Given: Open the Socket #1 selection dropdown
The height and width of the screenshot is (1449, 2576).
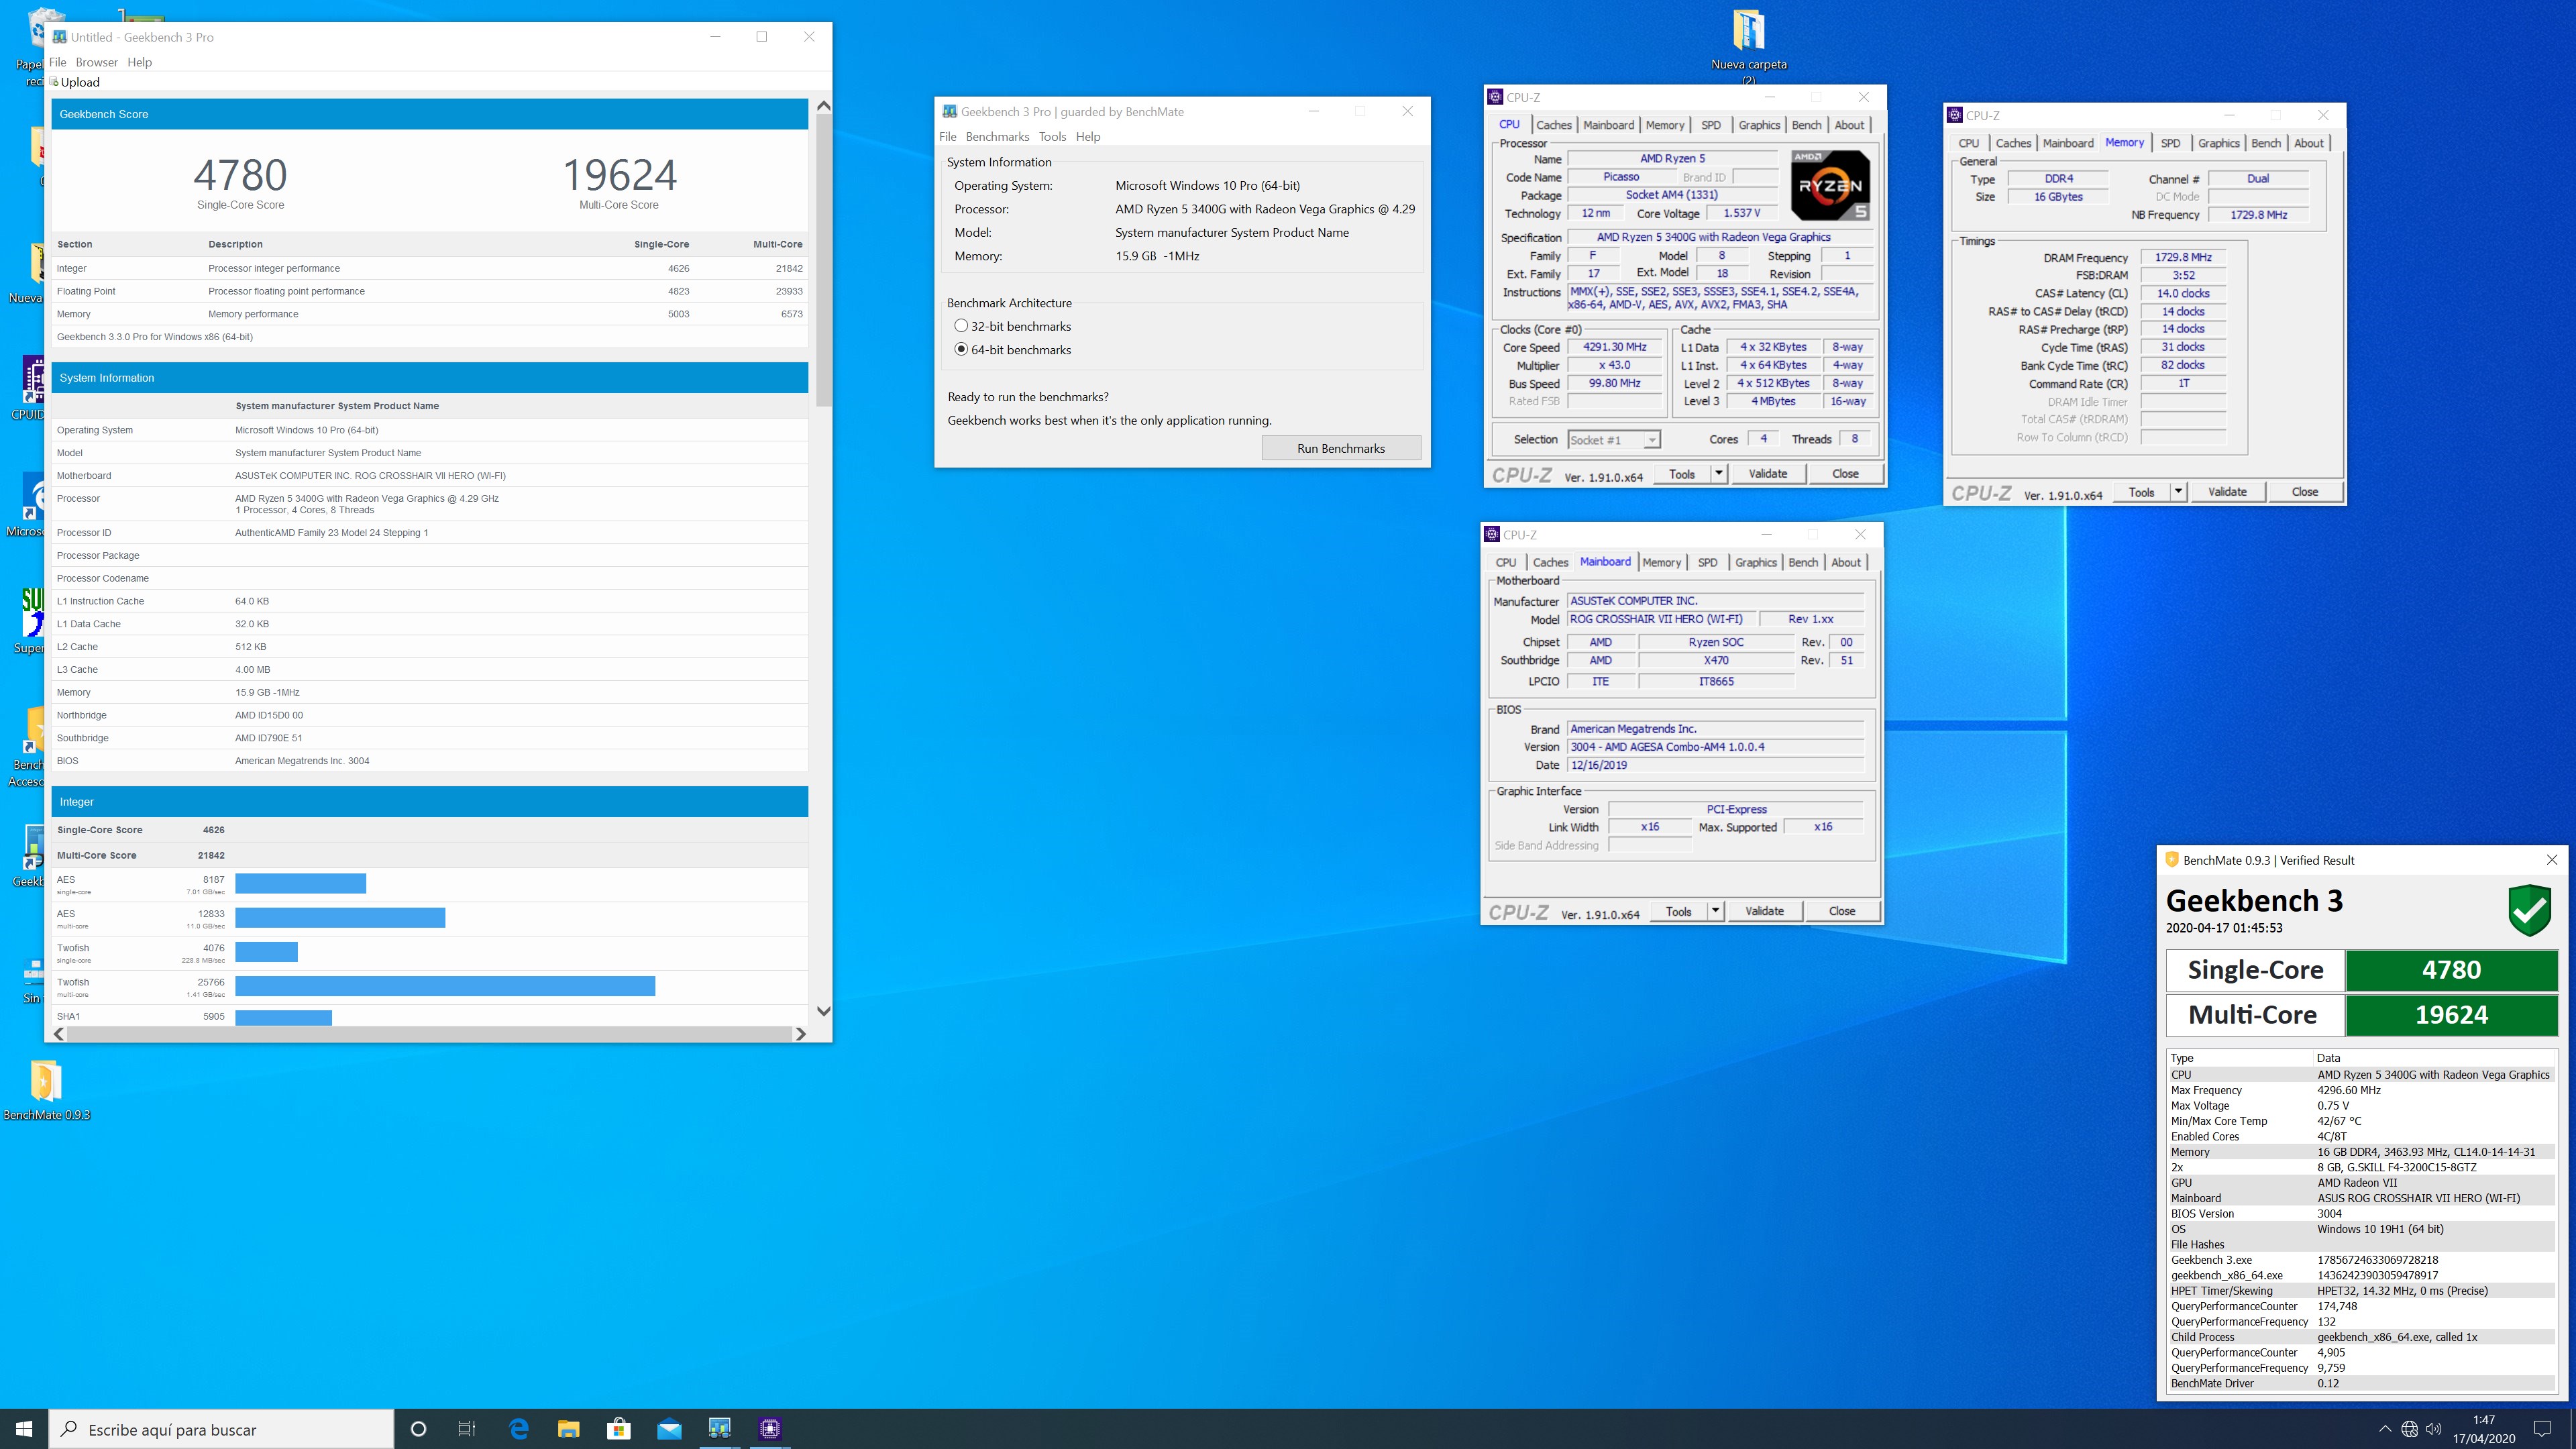Looking at the screenshot, I should click(x=1651, y=440).
